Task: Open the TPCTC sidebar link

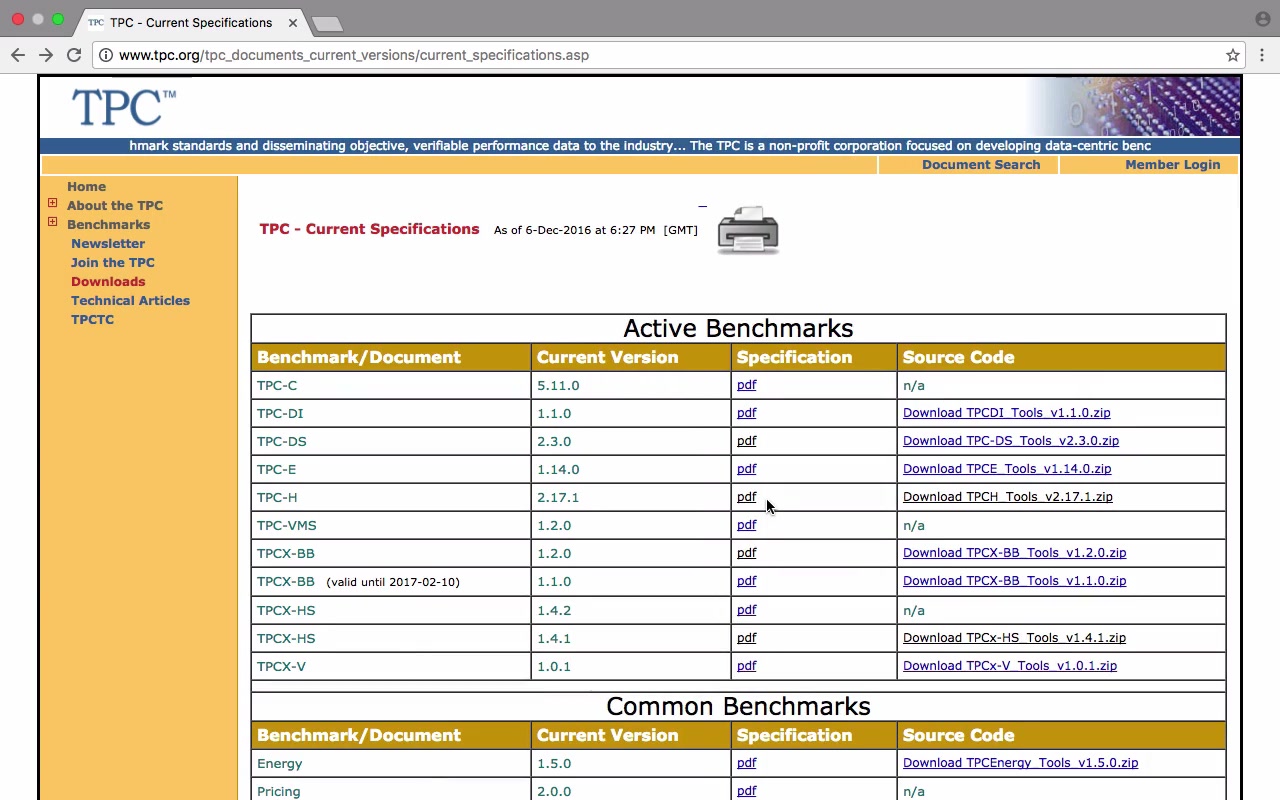Action: (92, 319)
